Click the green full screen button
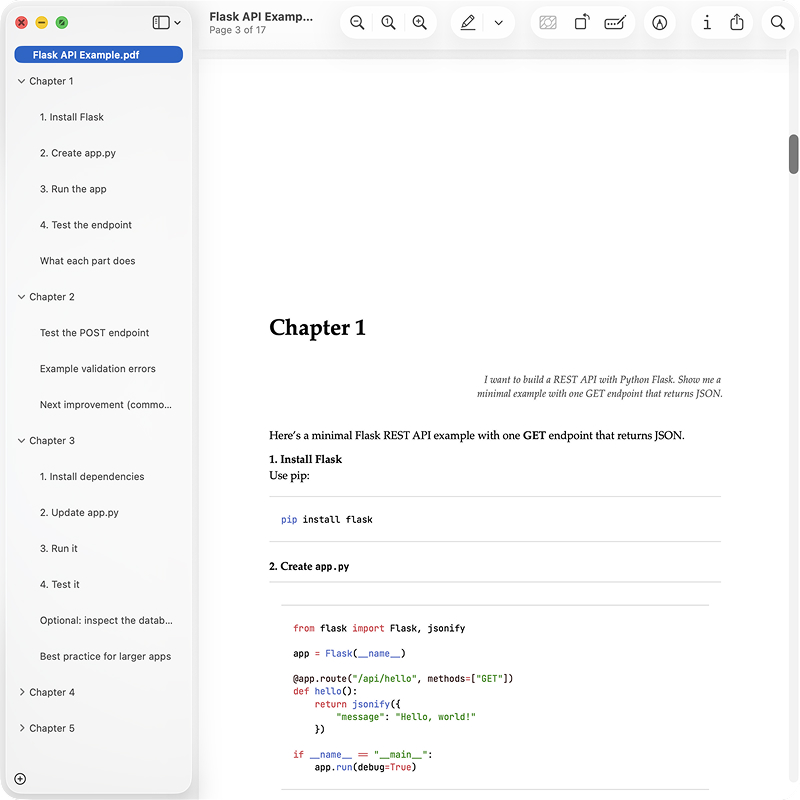This screenshot has width=800, height=800. tap(62, 22)
